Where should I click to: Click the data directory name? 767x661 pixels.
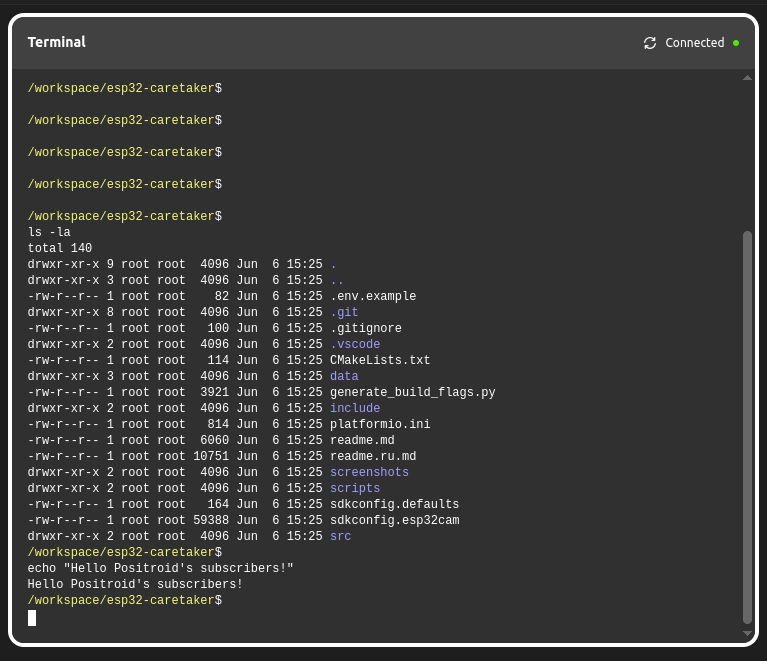[344, 376]
